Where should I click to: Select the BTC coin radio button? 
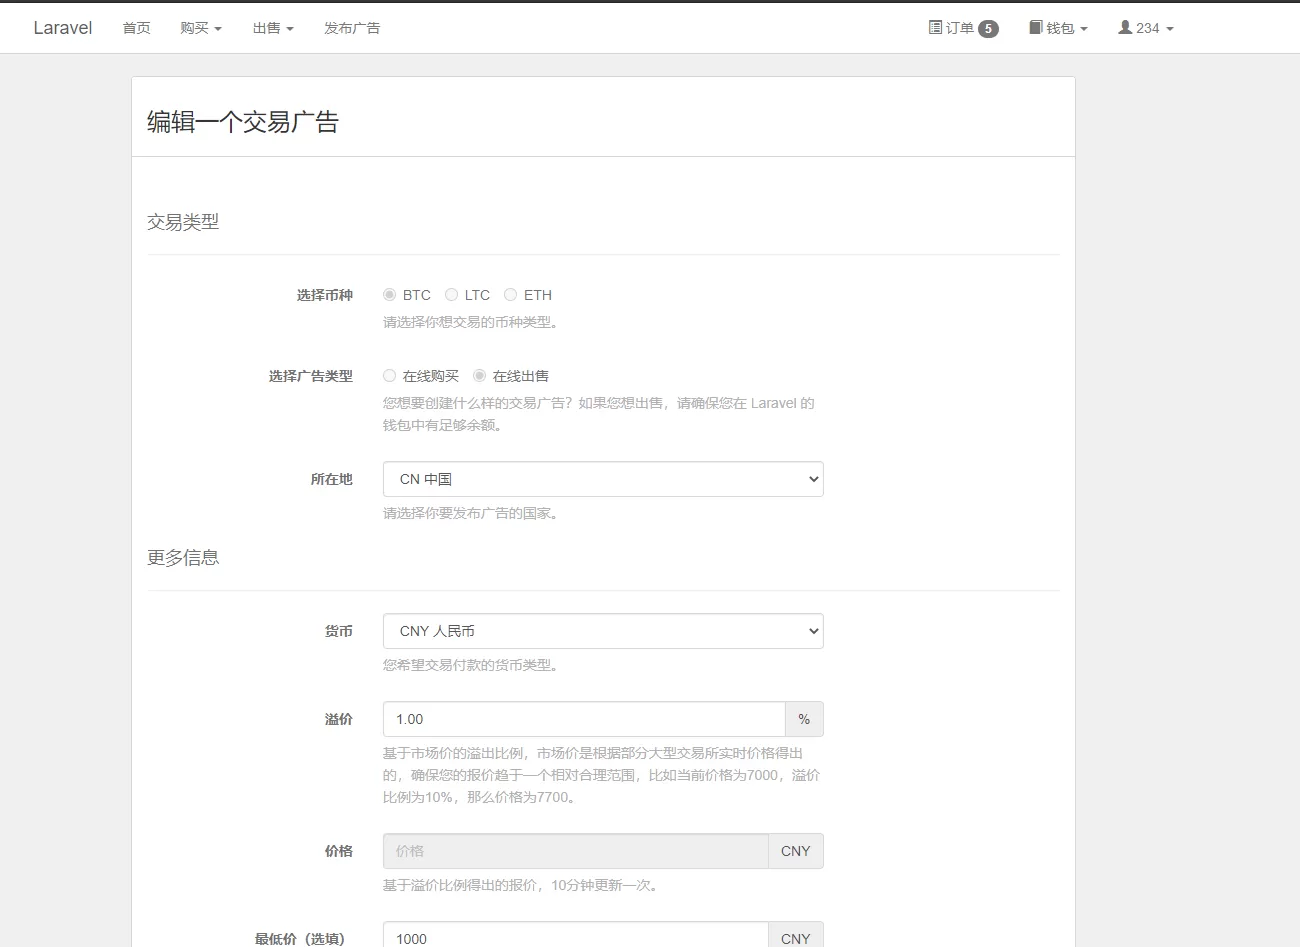click(390, 295)
